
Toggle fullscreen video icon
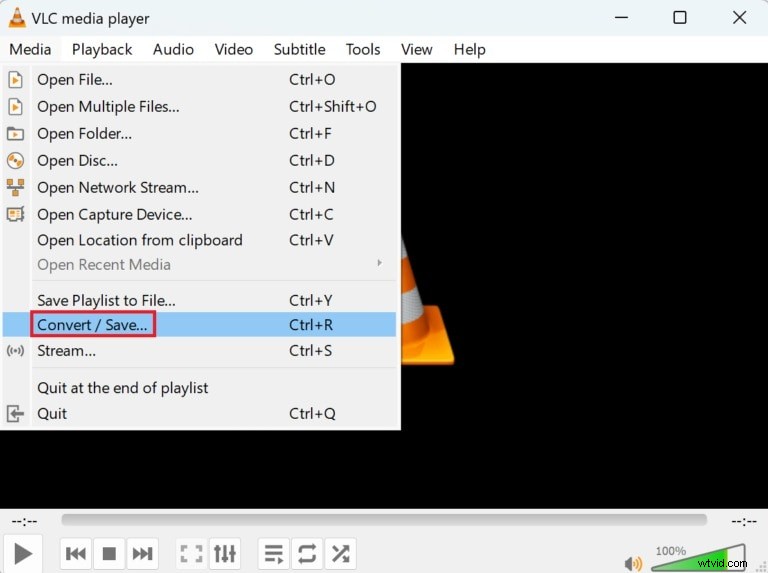(191, 554)
